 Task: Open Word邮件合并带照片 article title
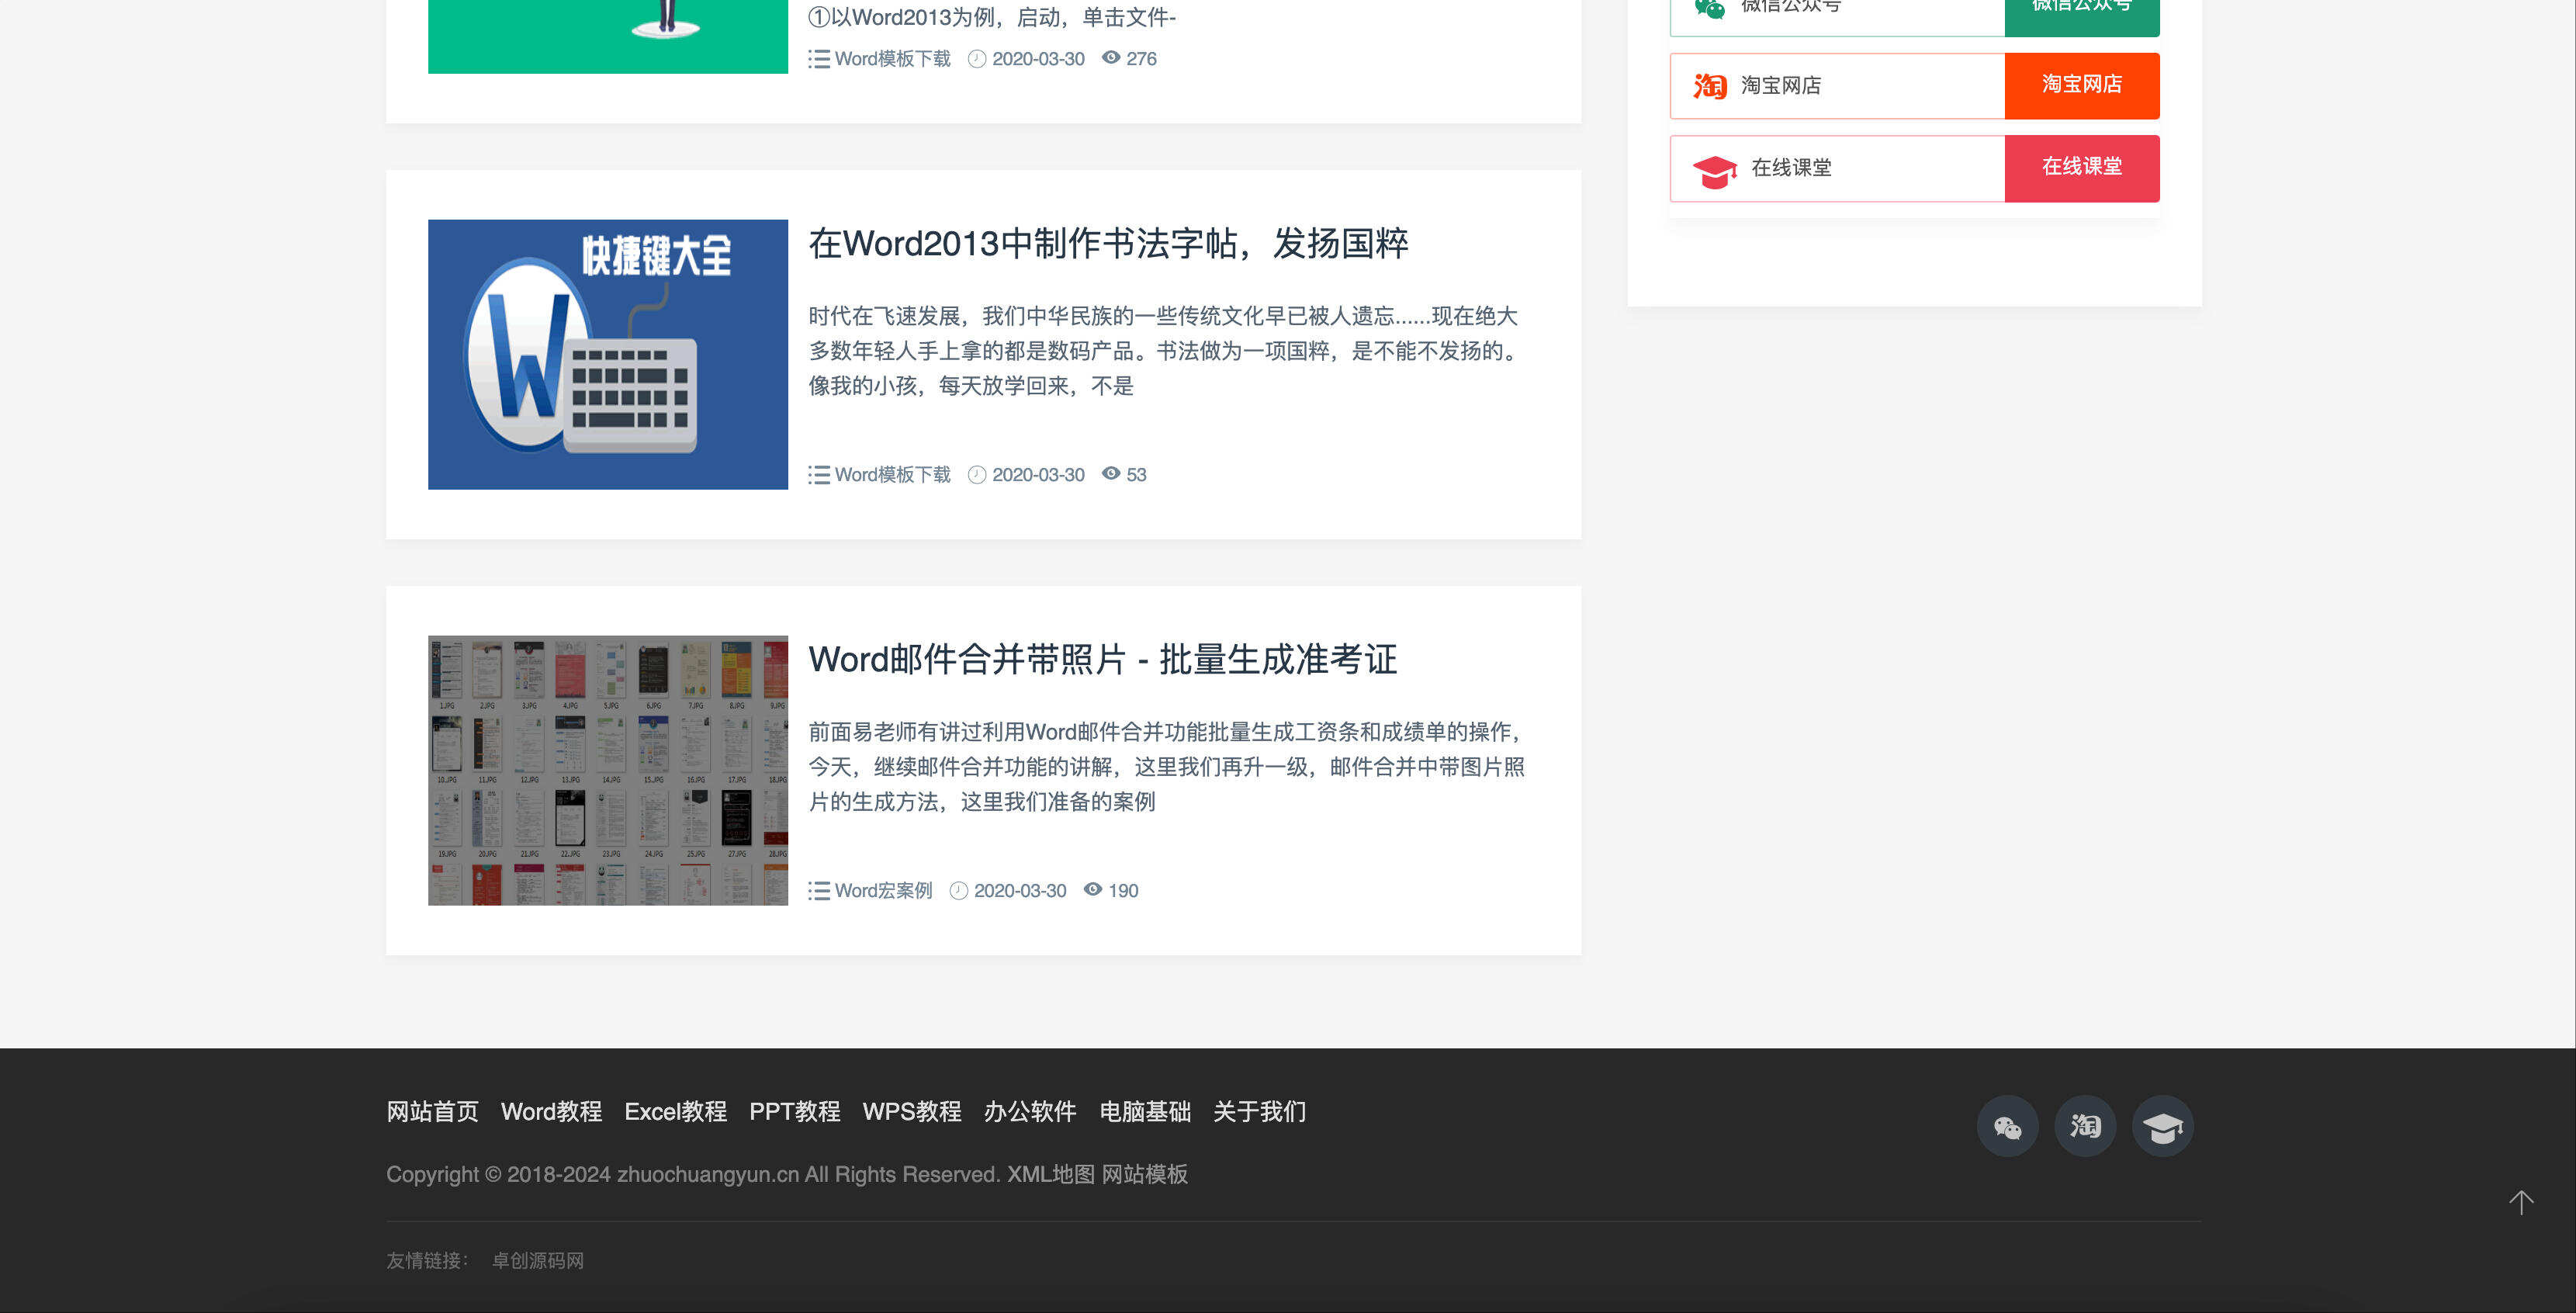(x=1102, y=659)
